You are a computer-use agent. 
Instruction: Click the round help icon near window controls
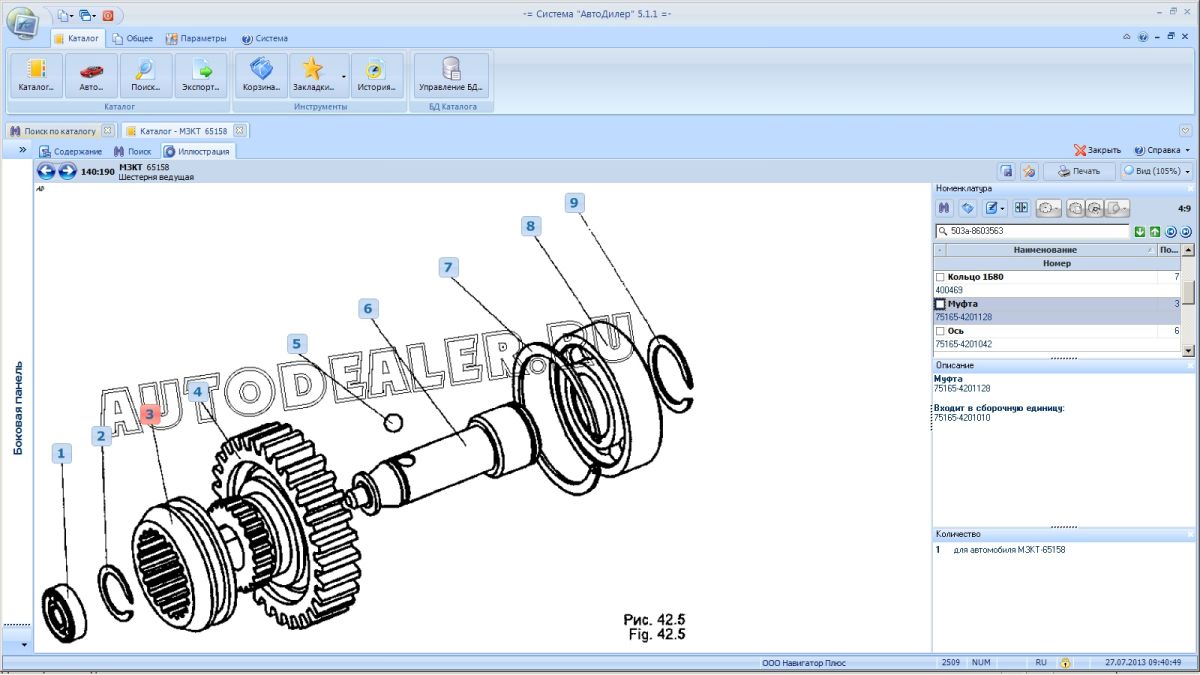pyautogui.click(x=1142, y=38)
